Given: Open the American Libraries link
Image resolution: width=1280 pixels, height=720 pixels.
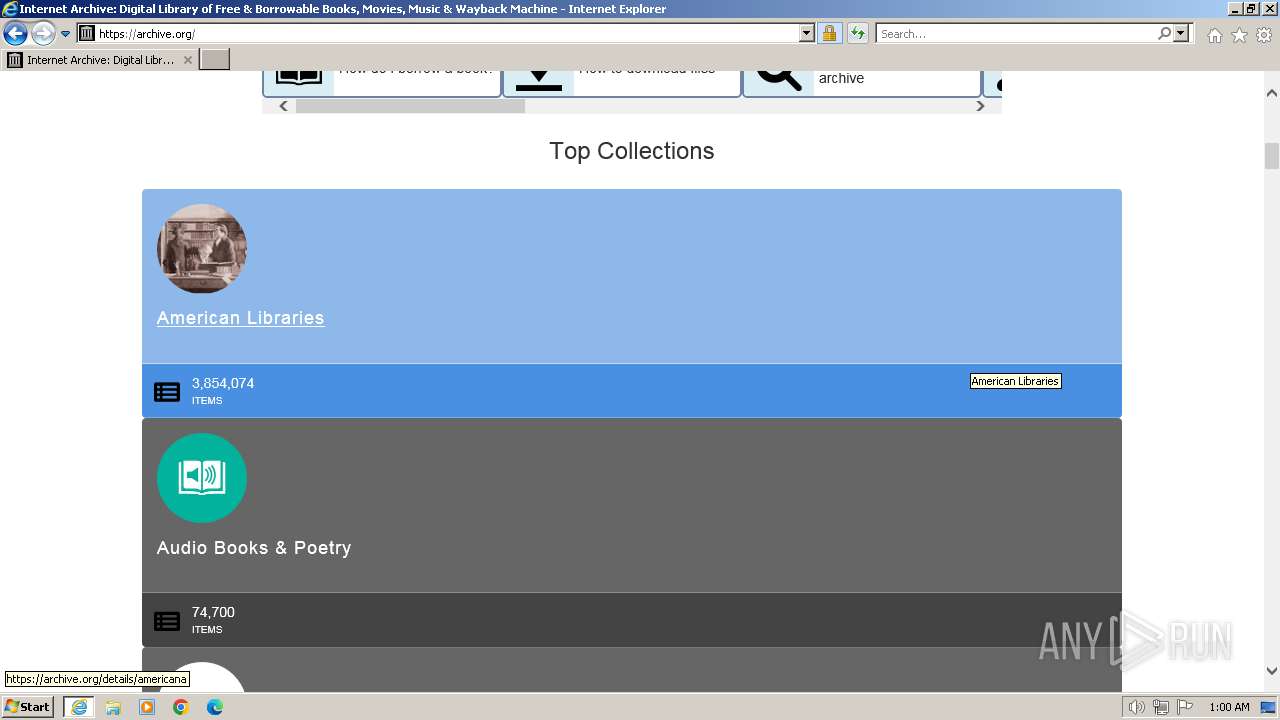Looking at the screenshot, I should pyautogui.click(x=240, y=318).
